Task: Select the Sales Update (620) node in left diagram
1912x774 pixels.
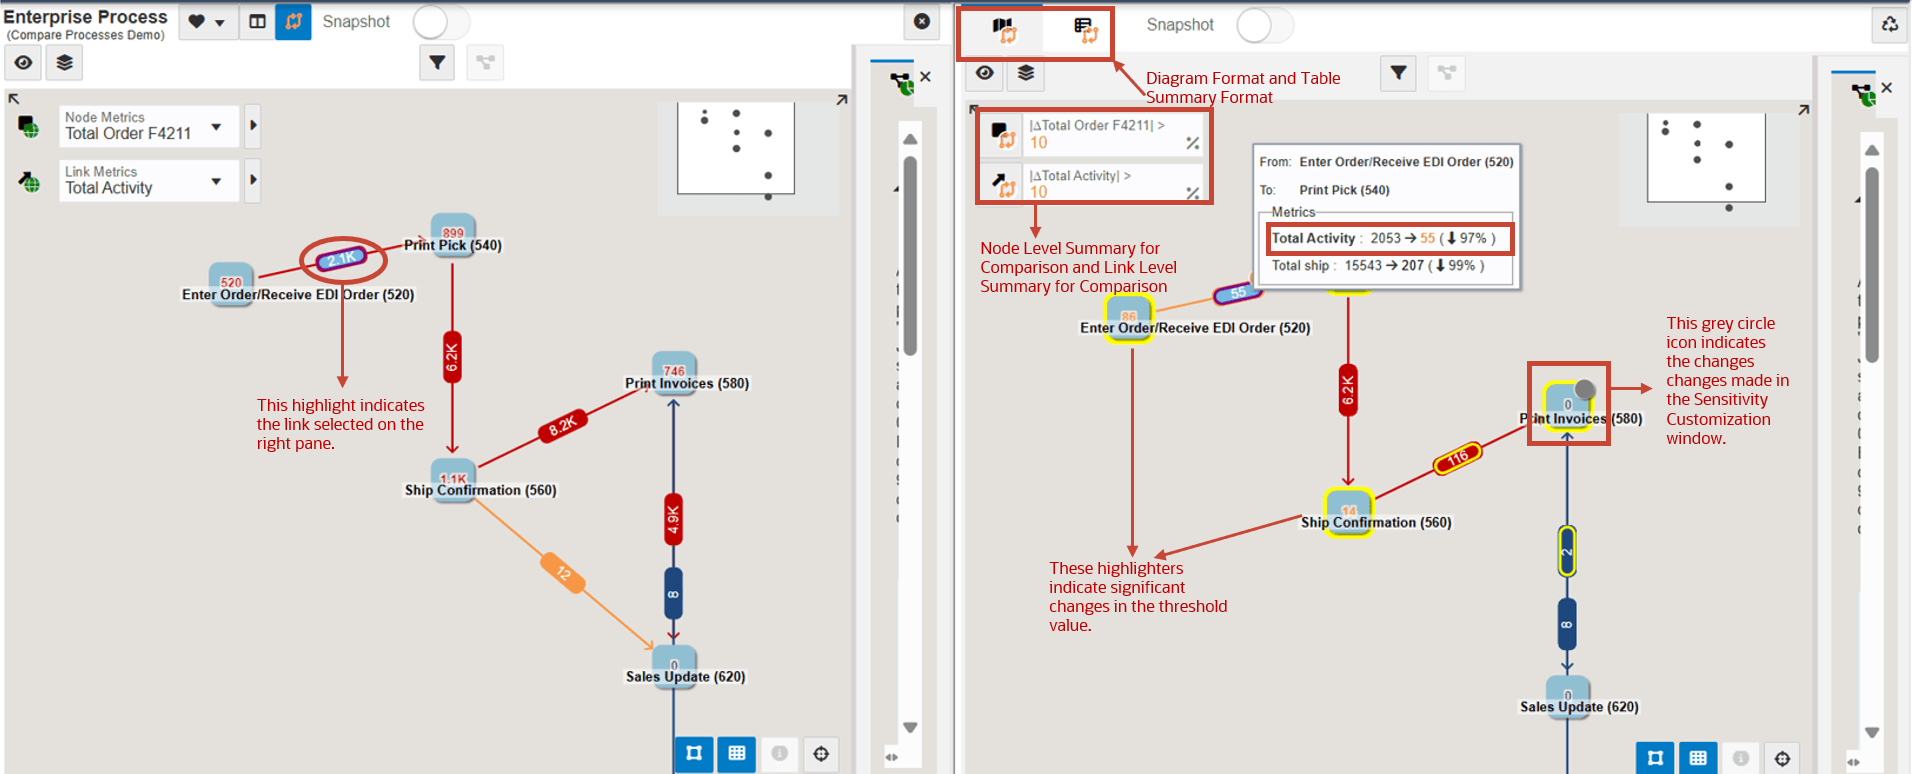Action: tap(674, 666)
